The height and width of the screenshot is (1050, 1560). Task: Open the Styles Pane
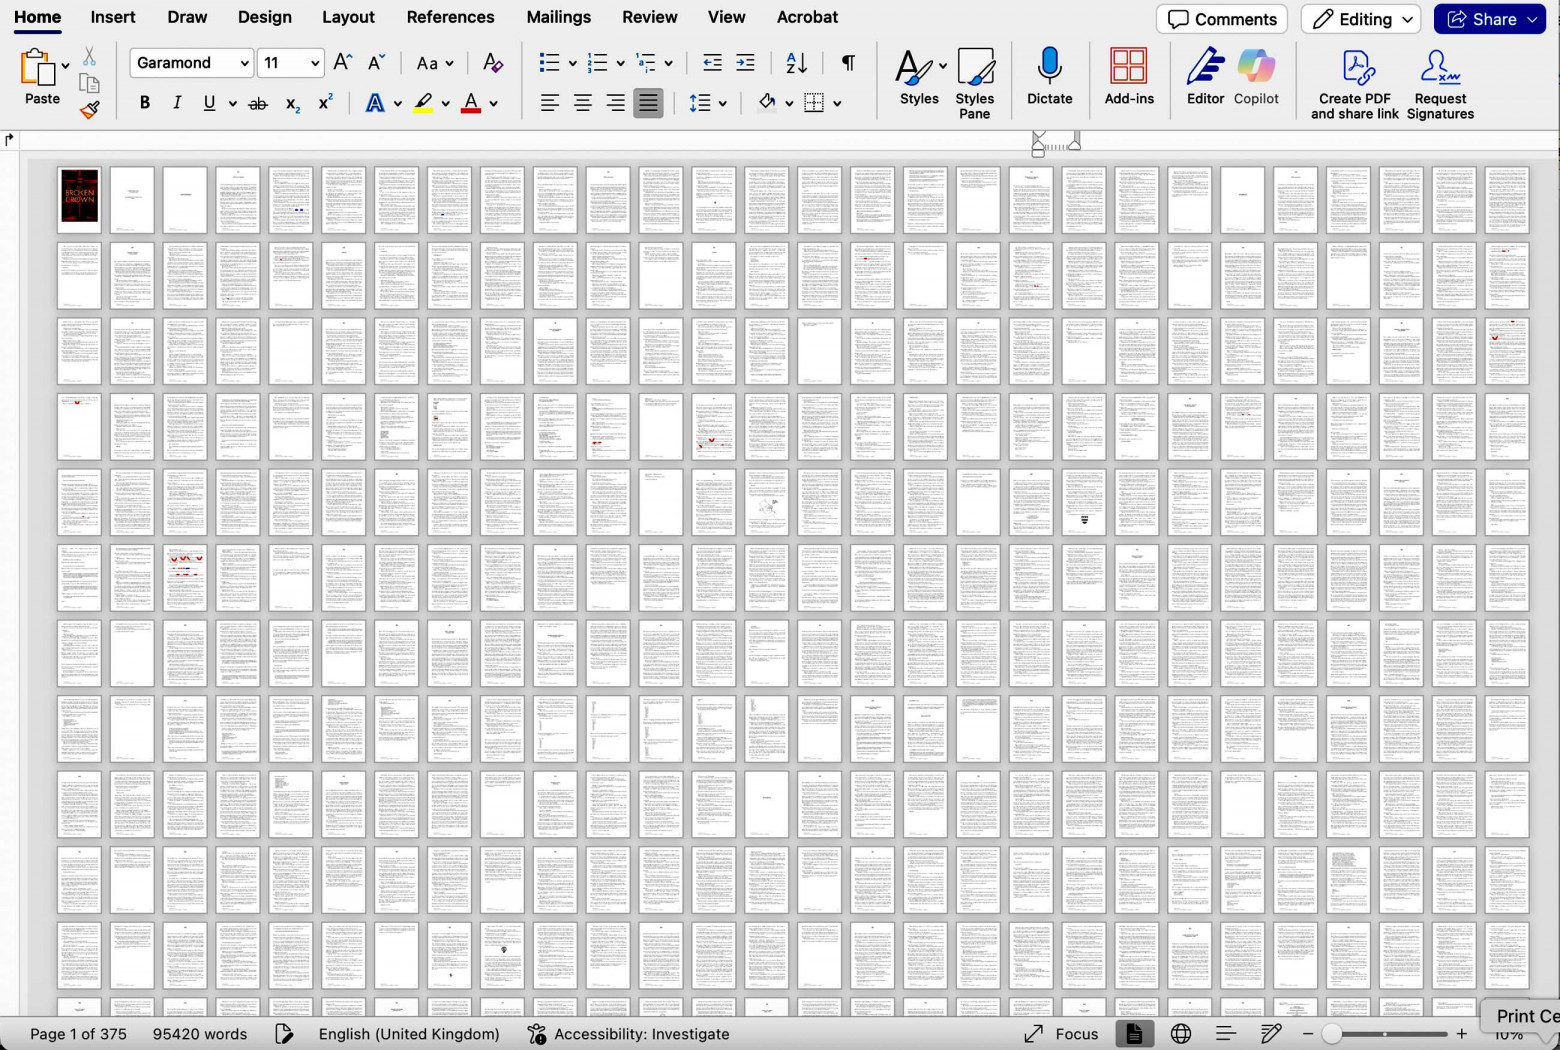(974, 83)
